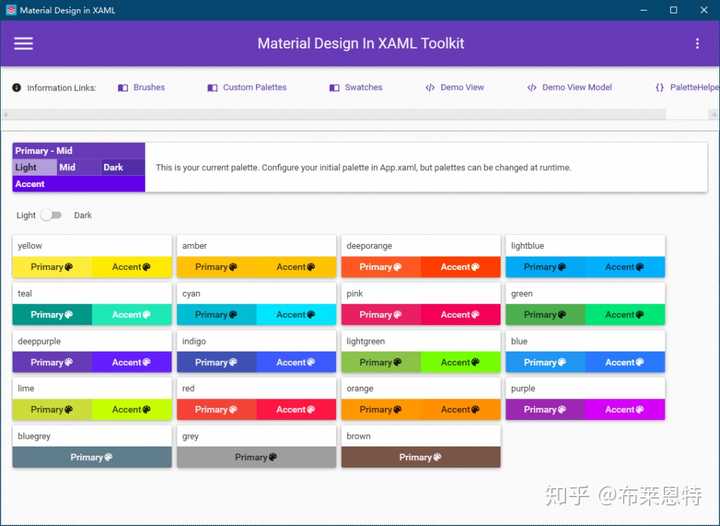Maximize the Material Design in XAML window

tap(673, 10)
